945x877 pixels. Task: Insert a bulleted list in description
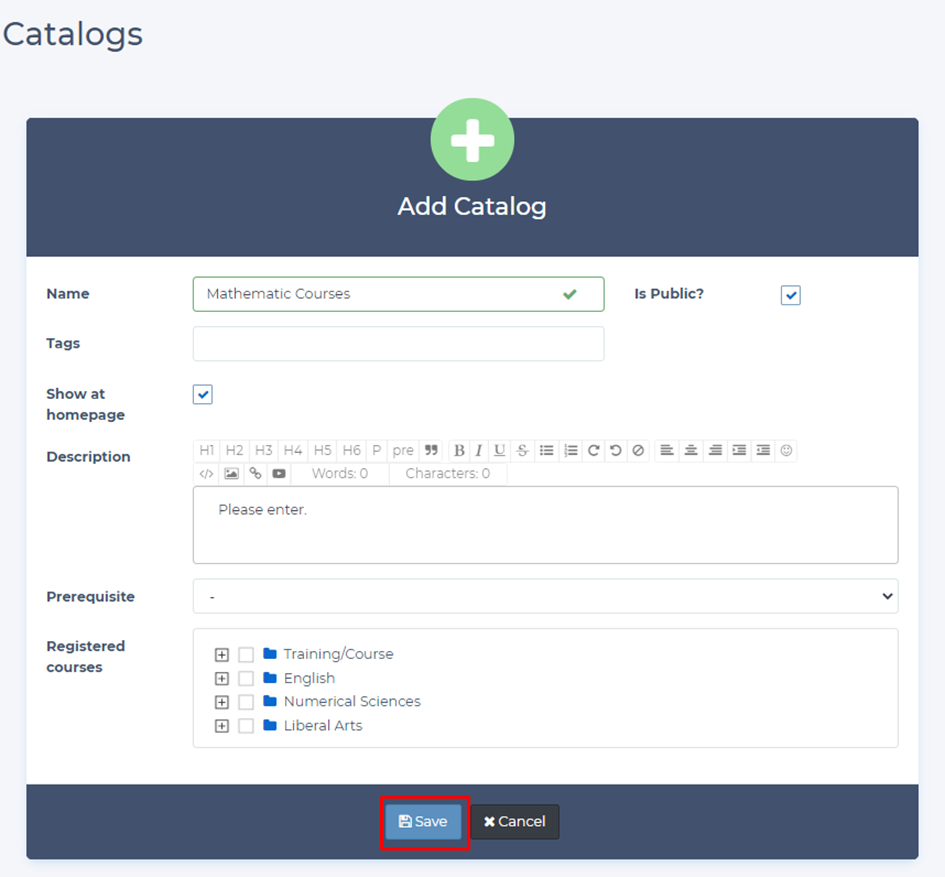pyautogui.click(x=547, y=450)
